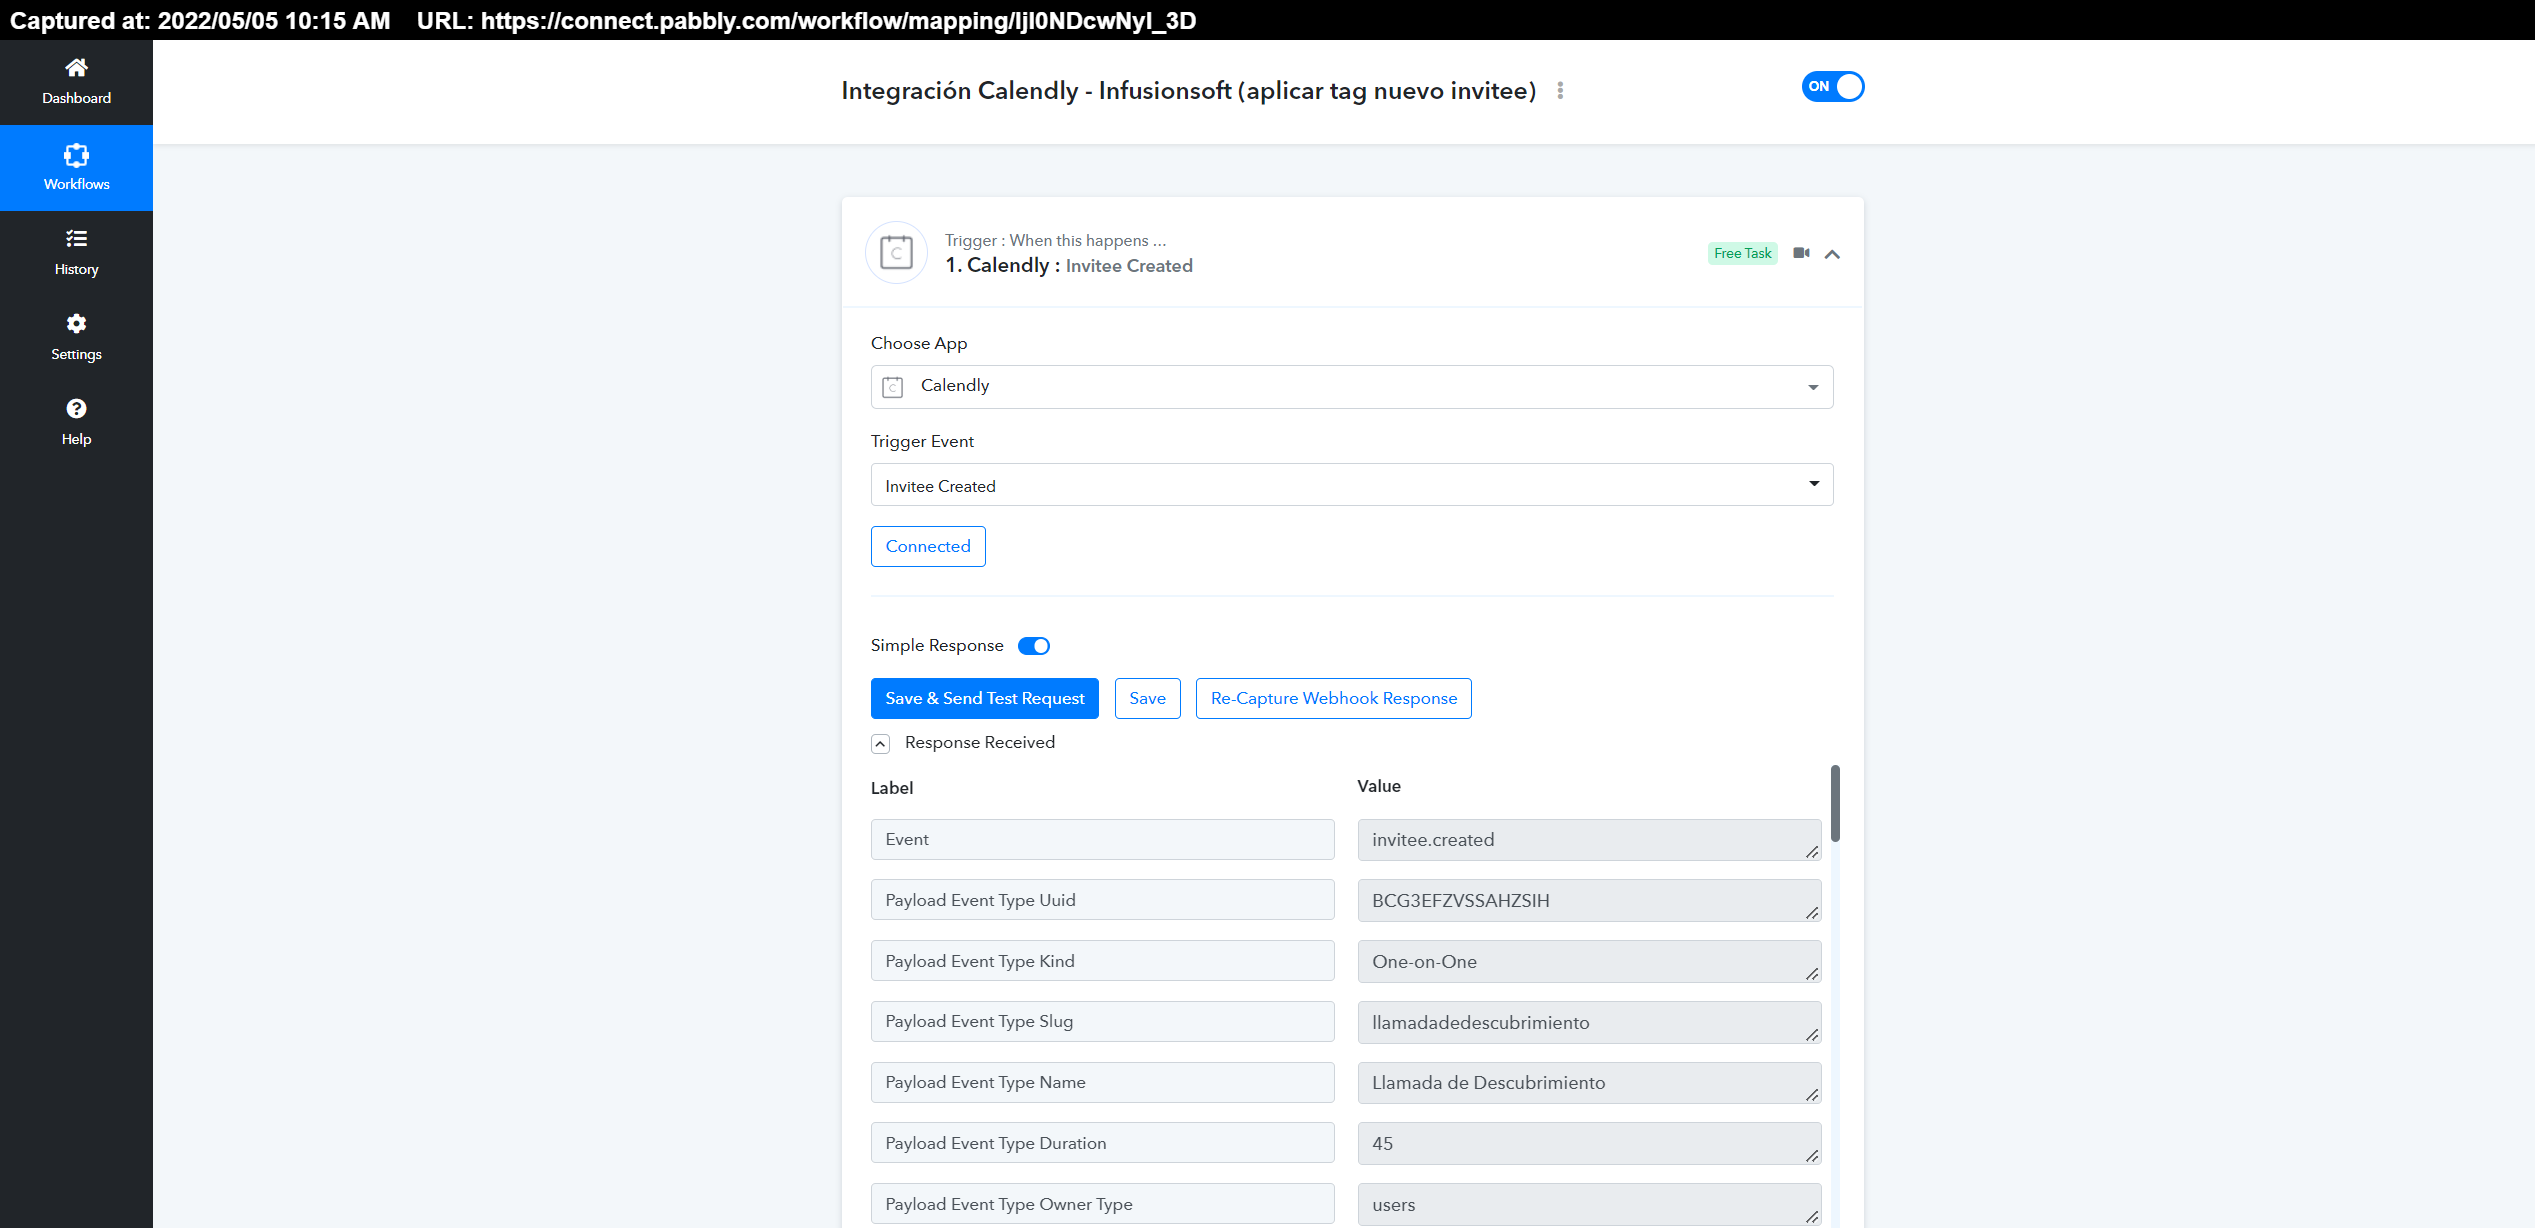Click the 'Label' column header
The width and height of the screenshot is (2535, 1228).
tap(892, 788)
